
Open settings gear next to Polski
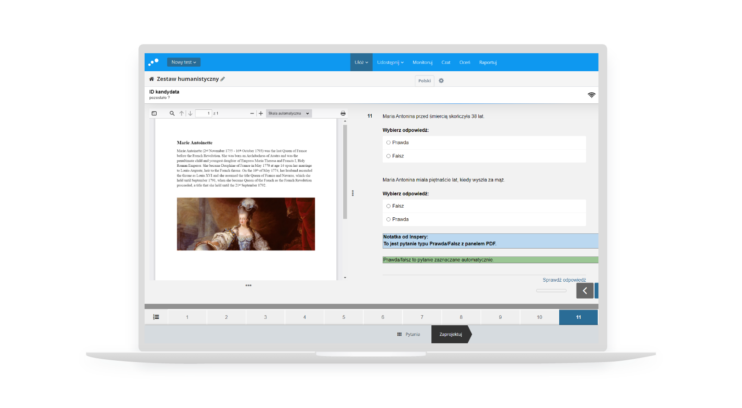441,80
